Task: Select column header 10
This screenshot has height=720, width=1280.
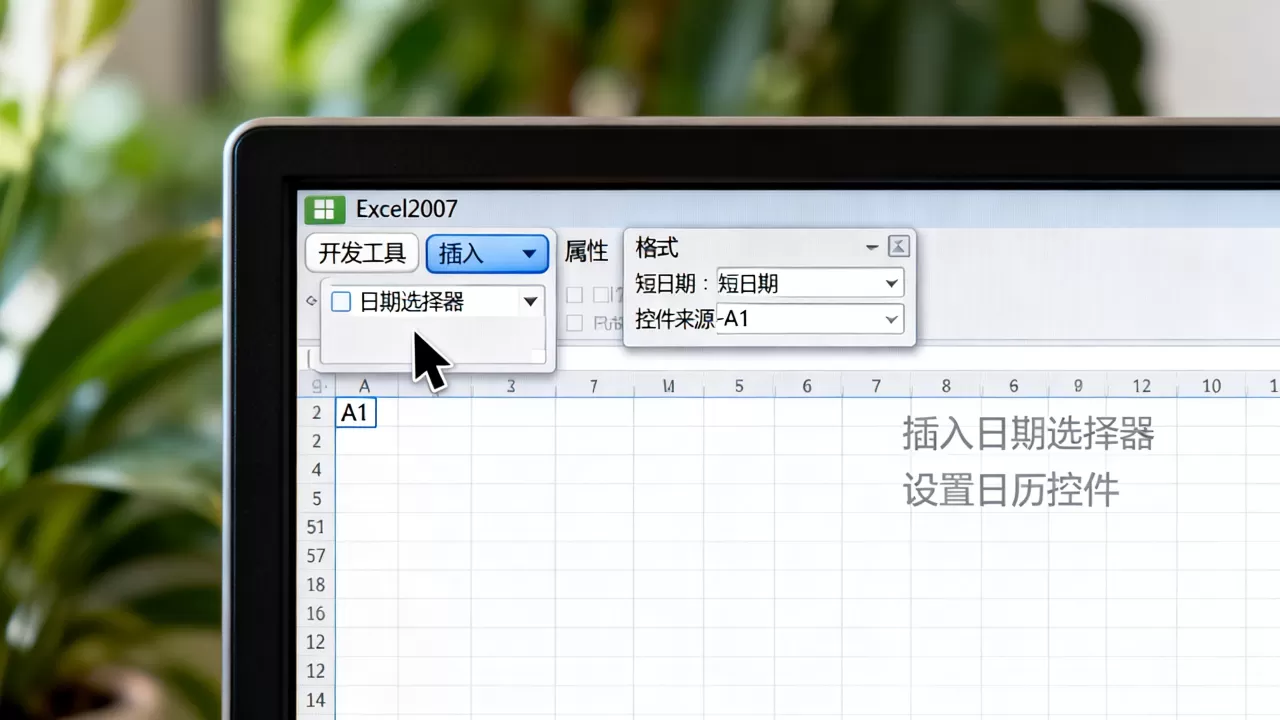Action: 1211,386
